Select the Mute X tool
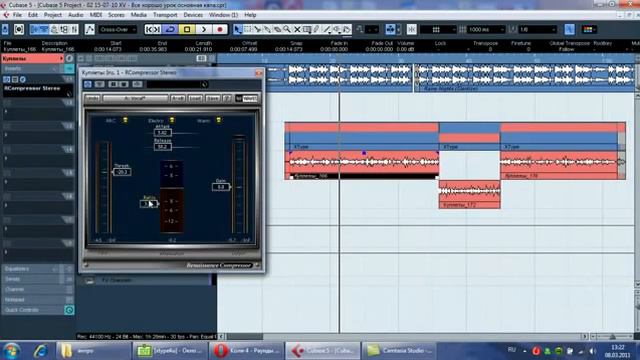 [x=297, y=29]
